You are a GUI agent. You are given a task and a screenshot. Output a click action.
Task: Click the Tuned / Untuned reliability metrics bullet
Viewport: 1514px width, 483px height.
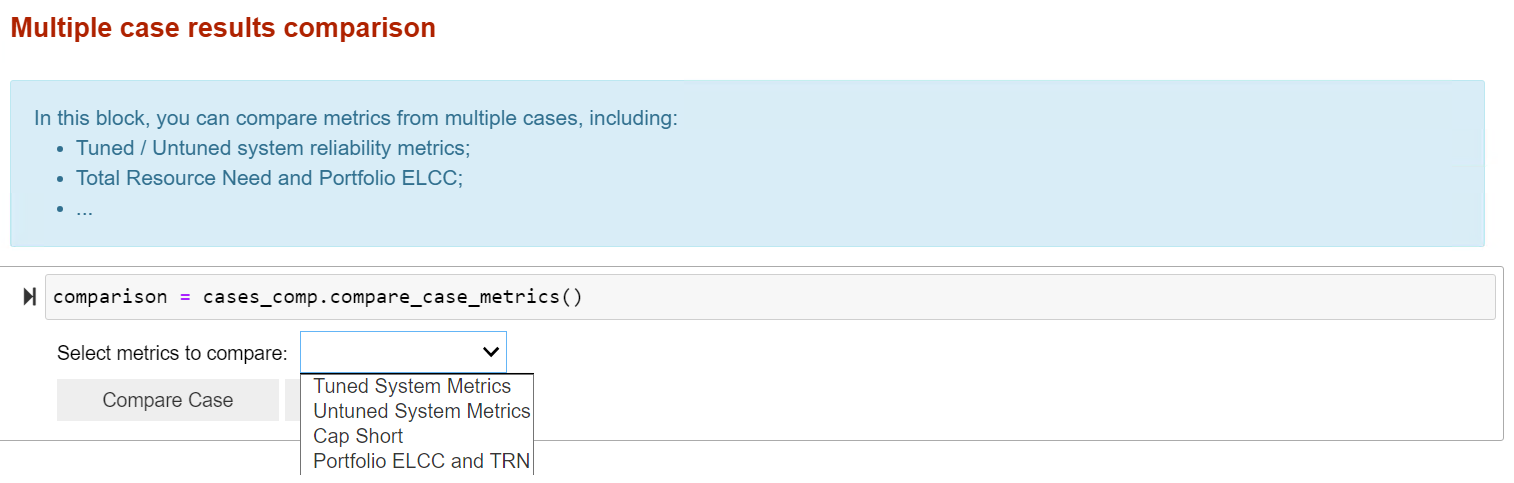tap(273, 148)
